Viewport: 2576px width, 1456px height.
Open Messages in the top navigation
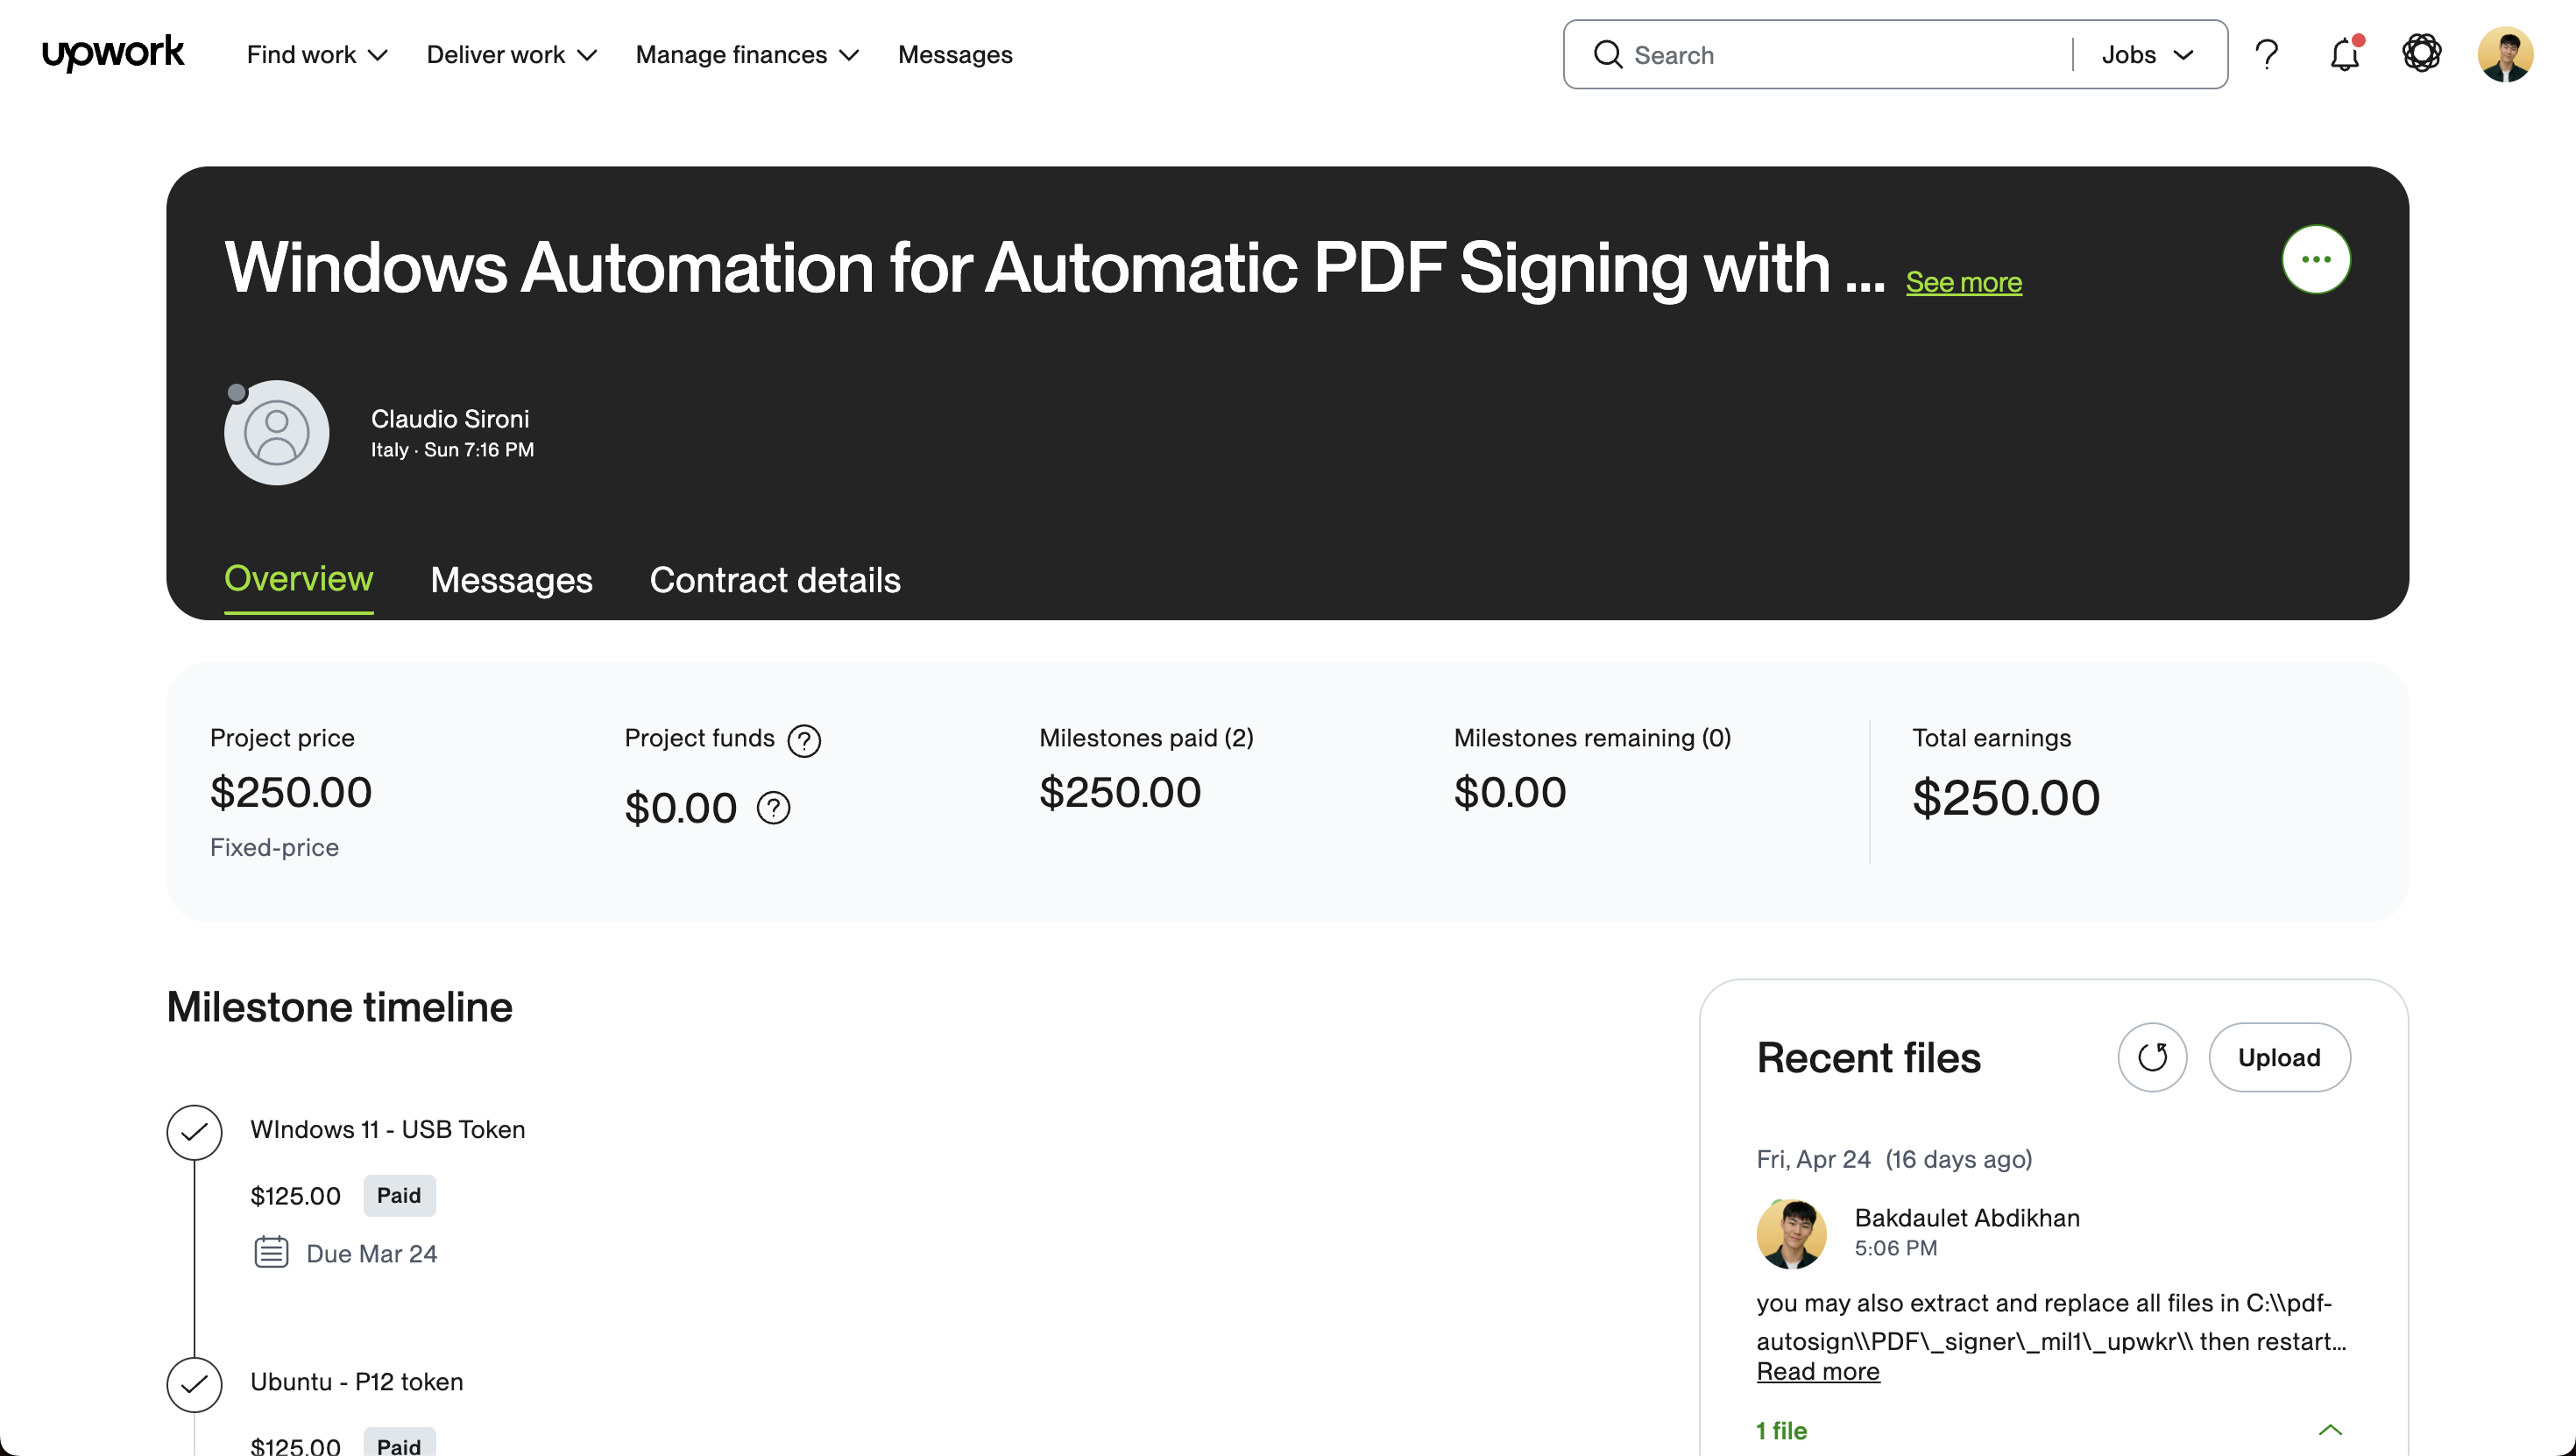click(x=955, y=54)
